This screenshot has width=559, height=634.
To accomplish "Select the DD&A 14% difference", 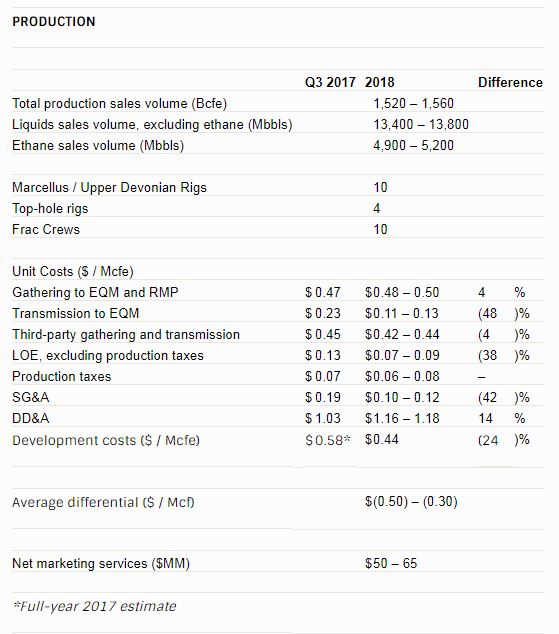I will 502,418.
